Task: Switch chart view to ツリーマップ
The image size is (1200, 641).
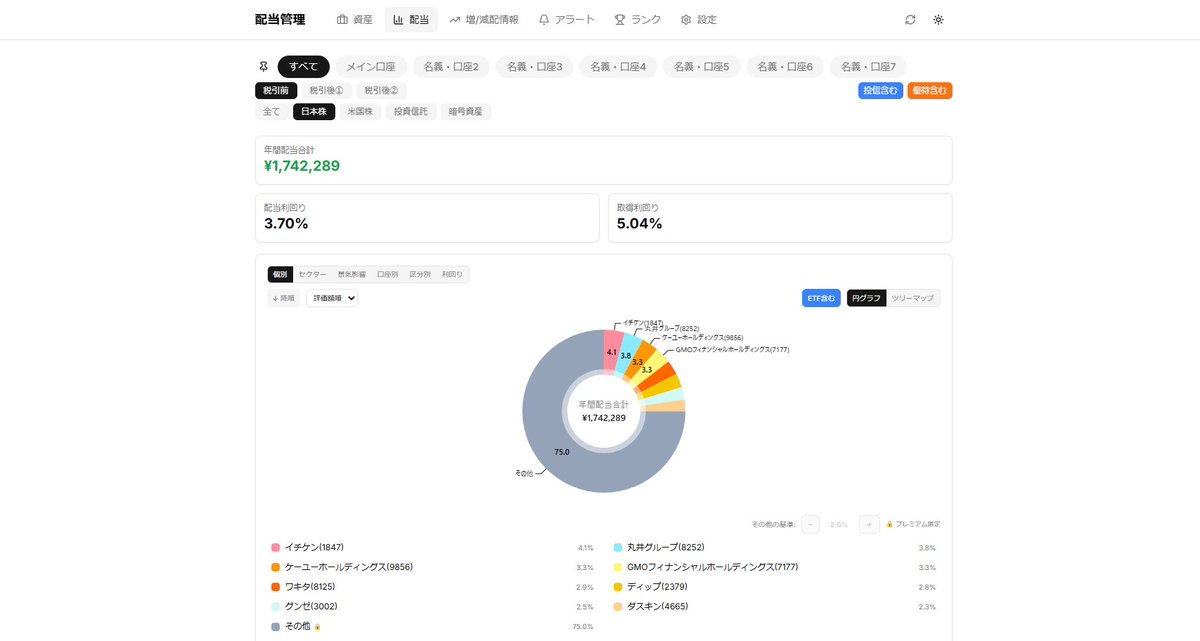Action: coord(913,298)
